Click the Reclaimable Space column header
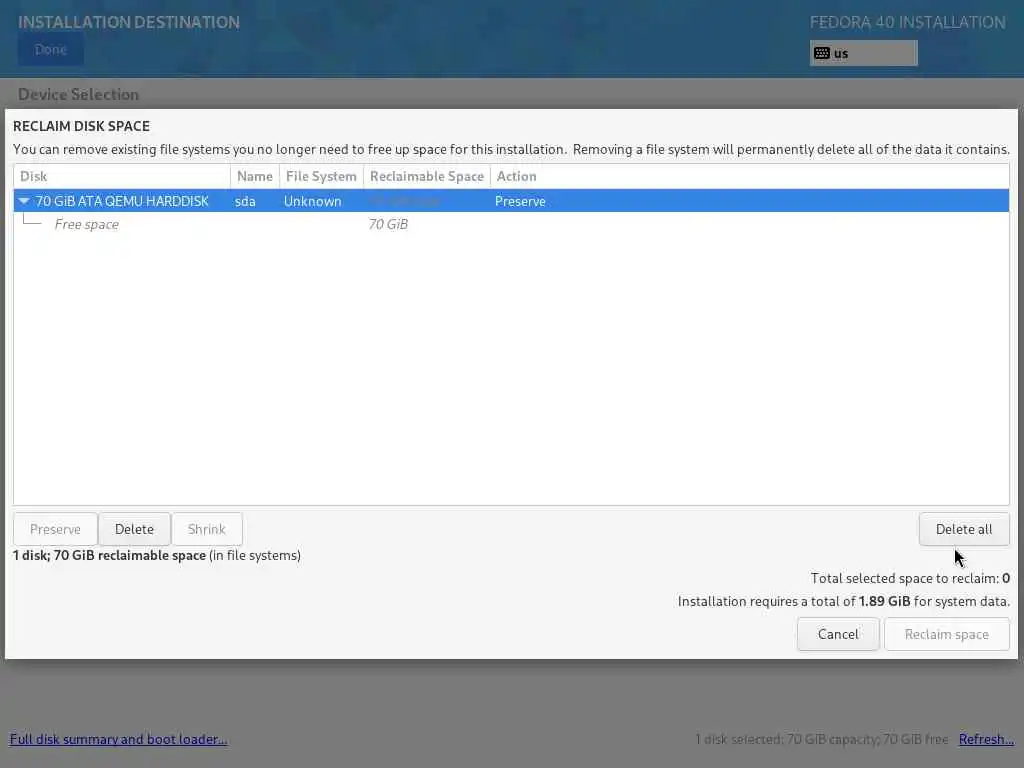The width and height of the screenshot is (1024, 768). click(x=426, y=176)
